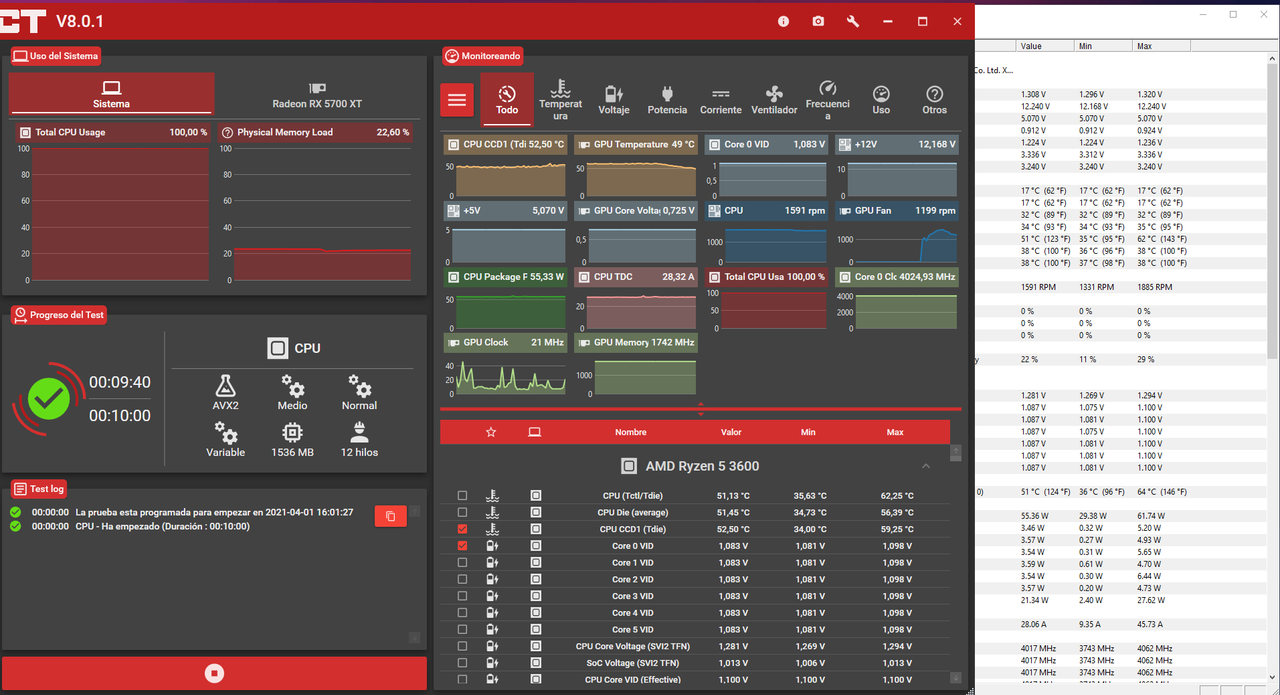The width and height of the screenshot is (1280, 695).
Task: Select the Ventilador monitoring tab
Action: coord(774,99)
